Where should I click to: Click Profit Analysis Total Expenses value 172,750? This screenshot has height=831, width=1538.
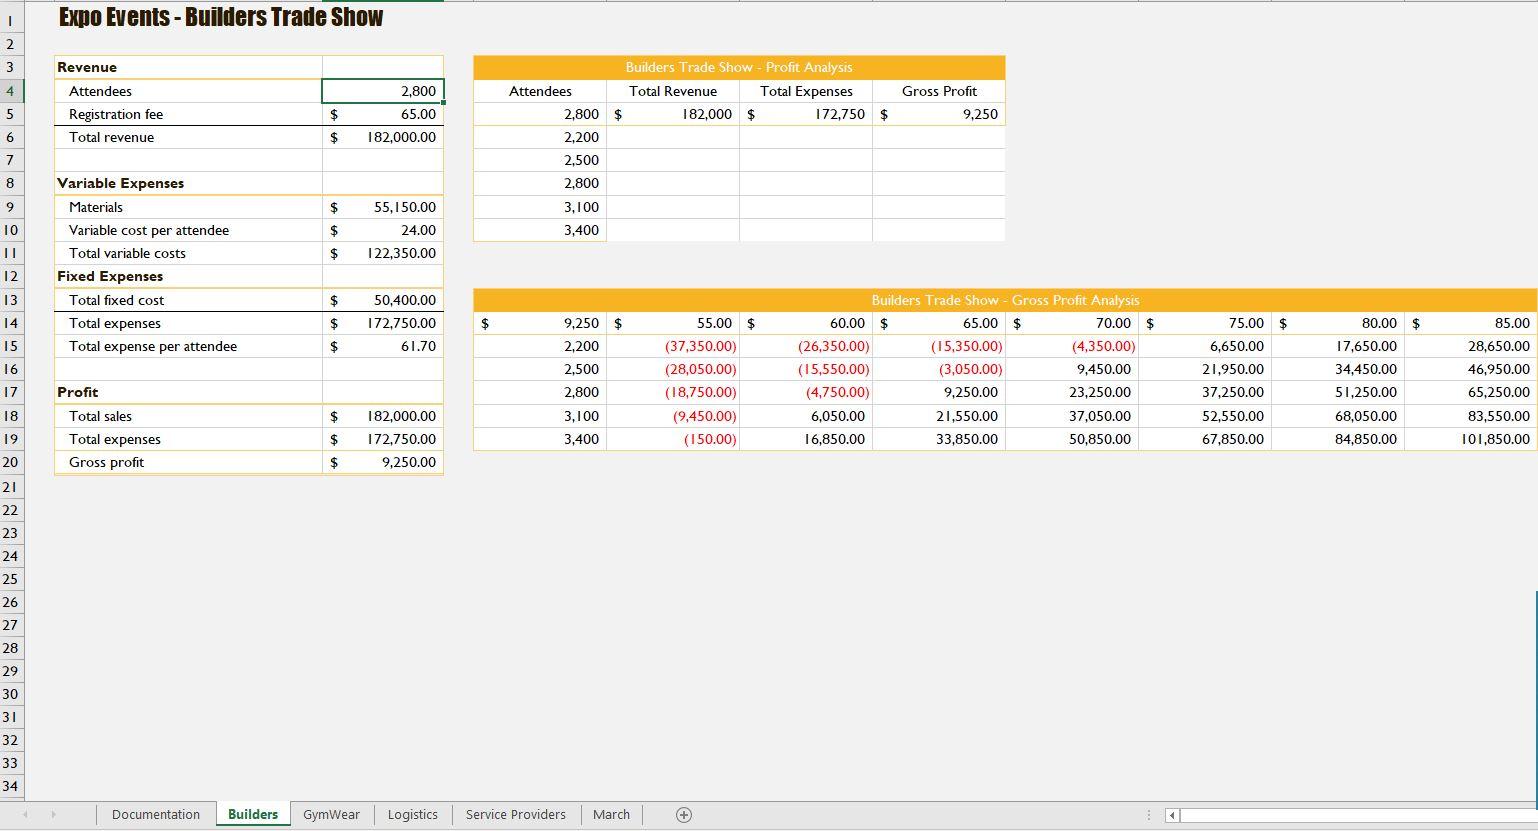(x=806, y=114)
